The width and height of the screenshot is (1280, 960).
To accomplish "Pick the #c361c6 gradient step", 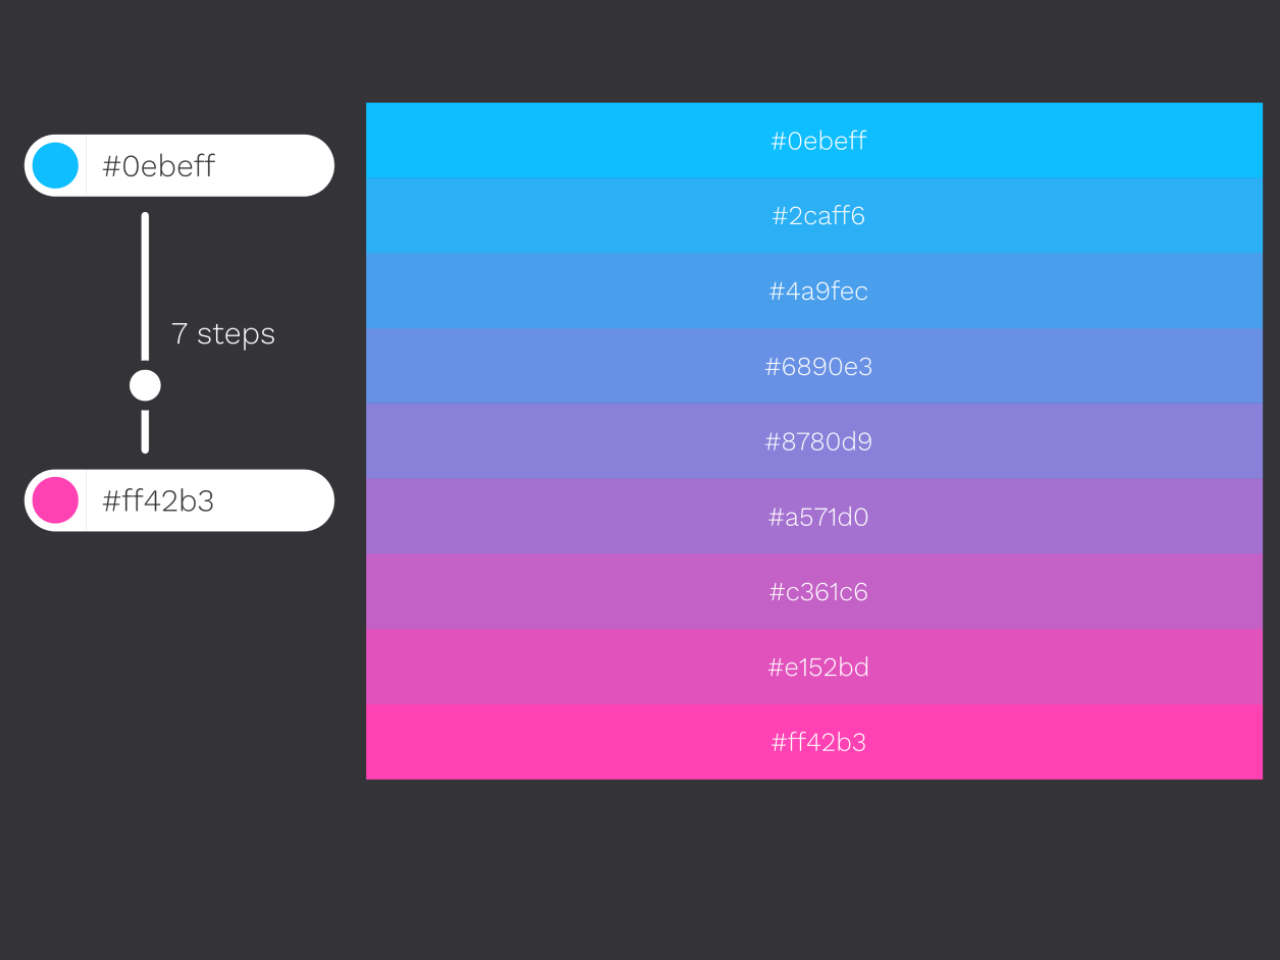I will [x=814, y=592].
